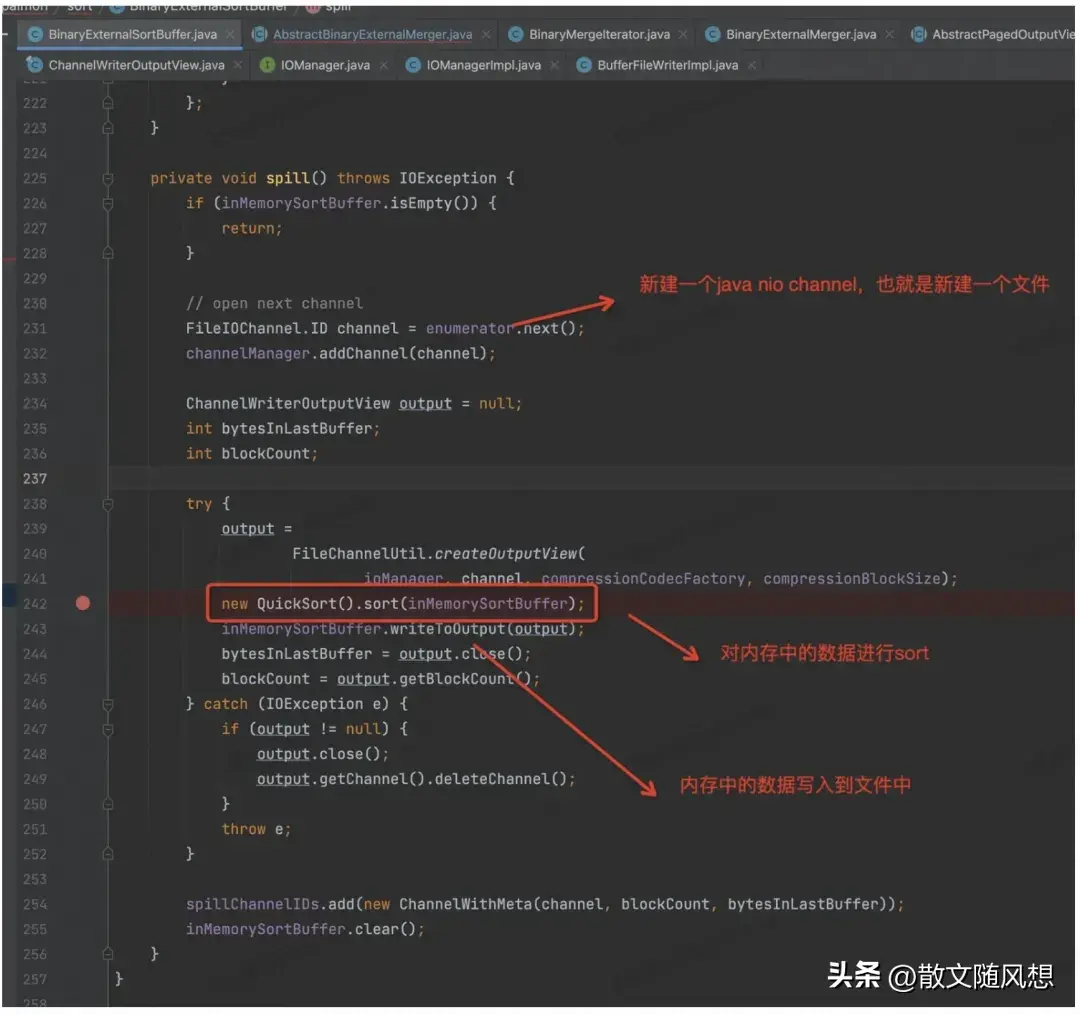The image size is (1080, 1015).
Task: Click the AbstractBinaryExternalMerger.java file icon
Action: 259,34
